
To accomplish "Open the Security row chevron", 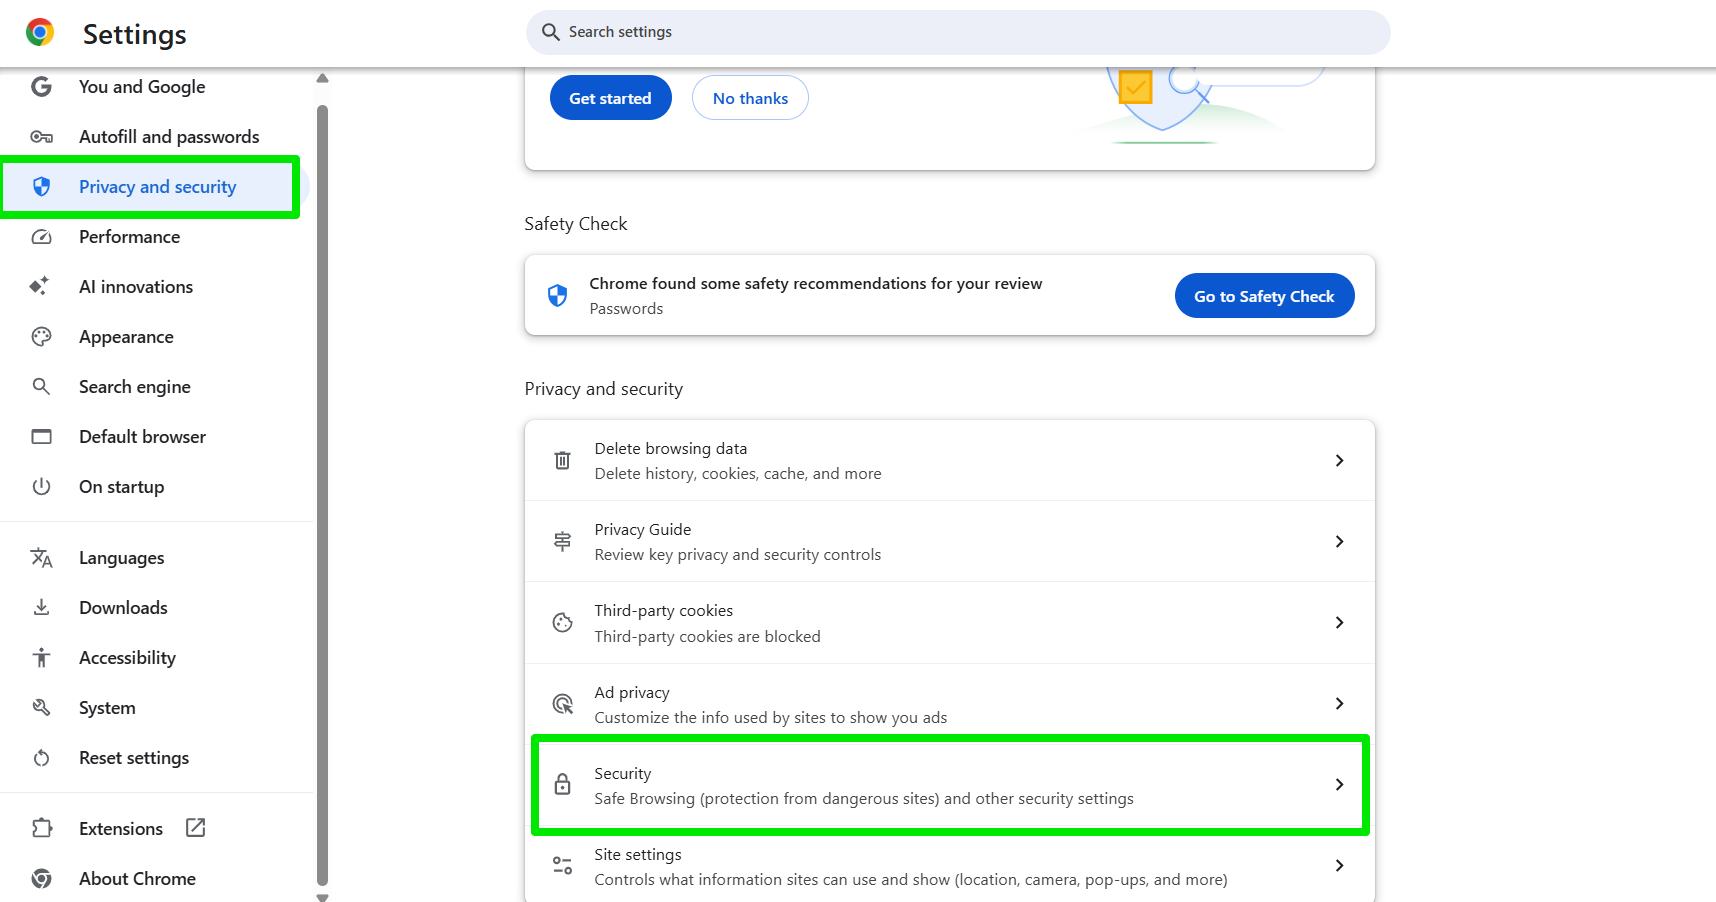I will click(x=1339, y=785).
